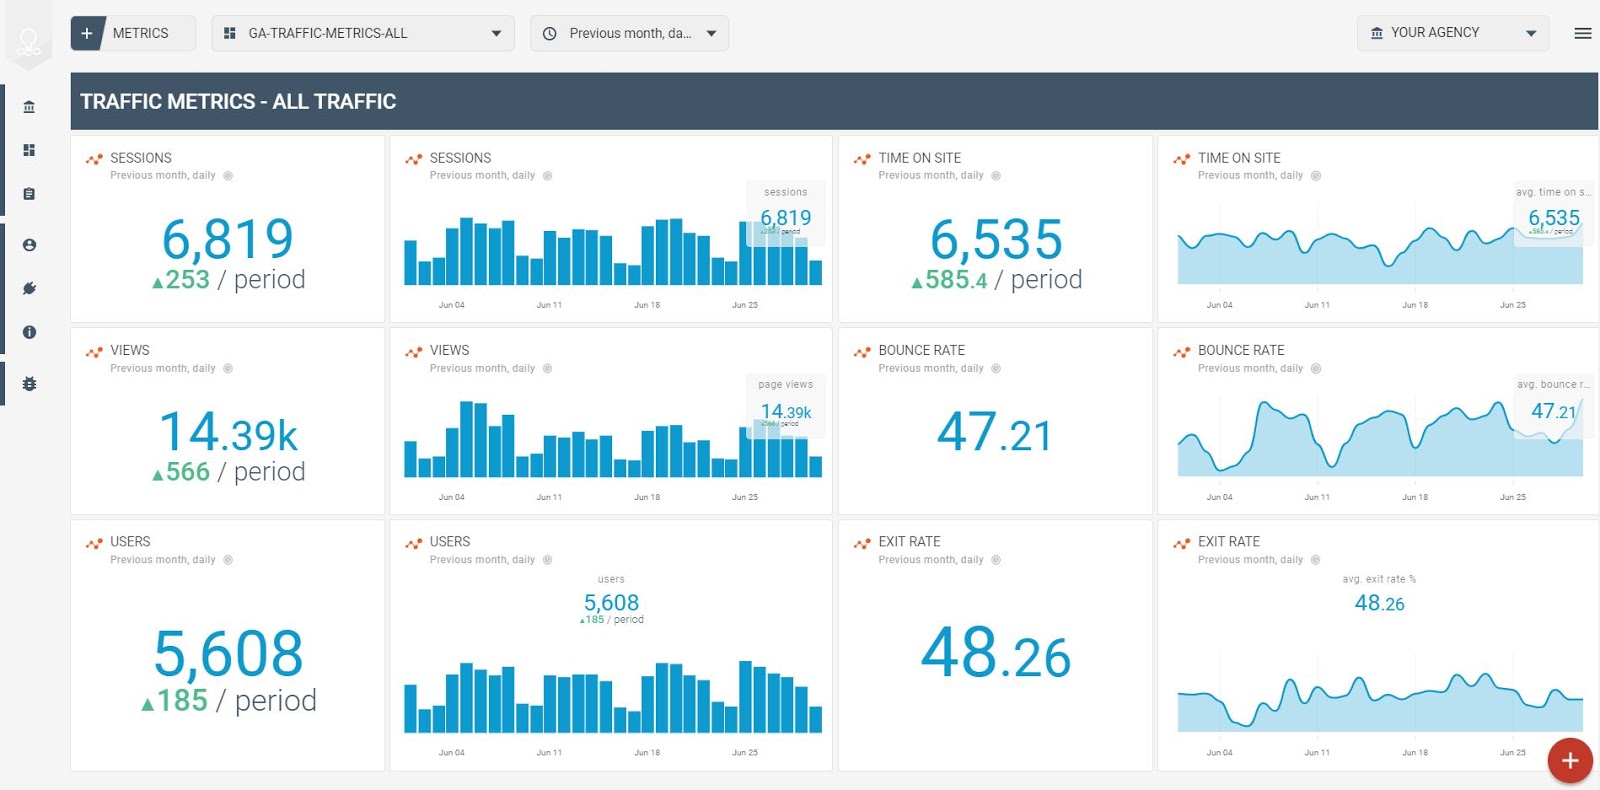Click the 253 / period change under sessions
Image resolution: width=1600 pixels, height=790 pixels.
point(228,279)
